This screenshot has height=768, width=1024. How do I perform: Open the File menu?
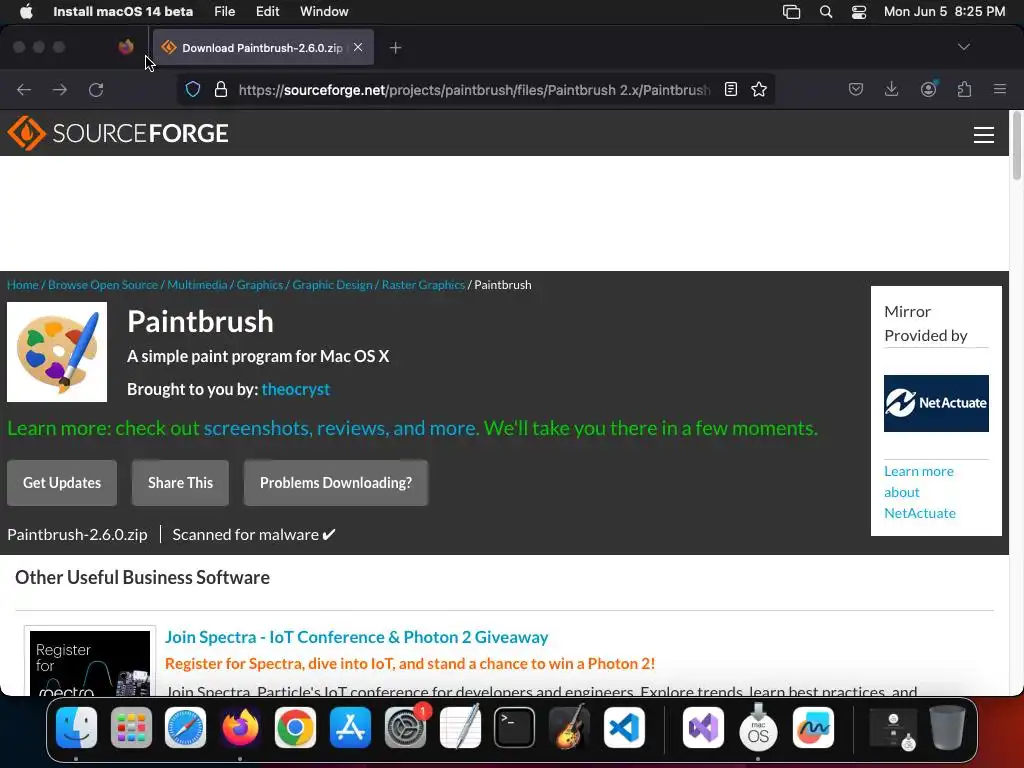[x=225, y=12]
